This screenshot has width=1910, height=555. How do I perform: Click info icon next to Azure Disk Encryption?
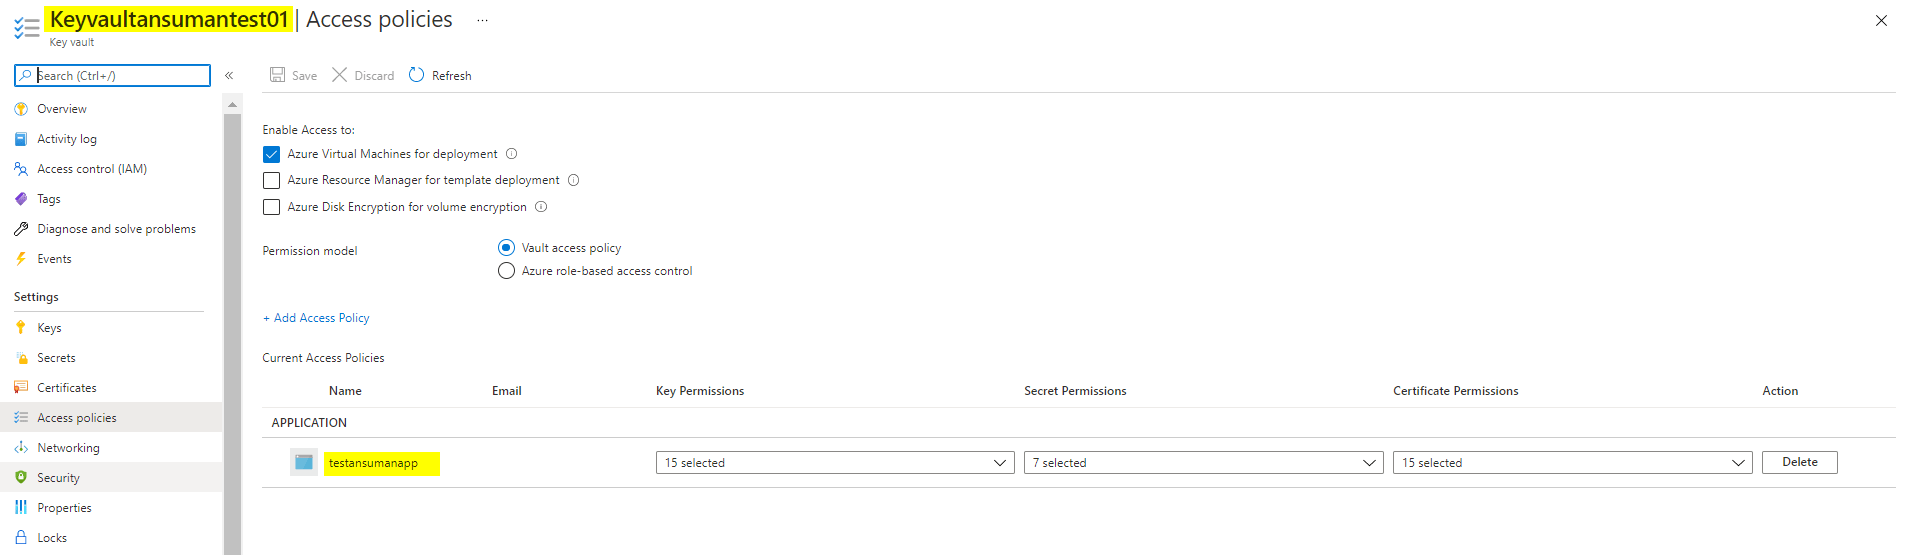[541, 207]
